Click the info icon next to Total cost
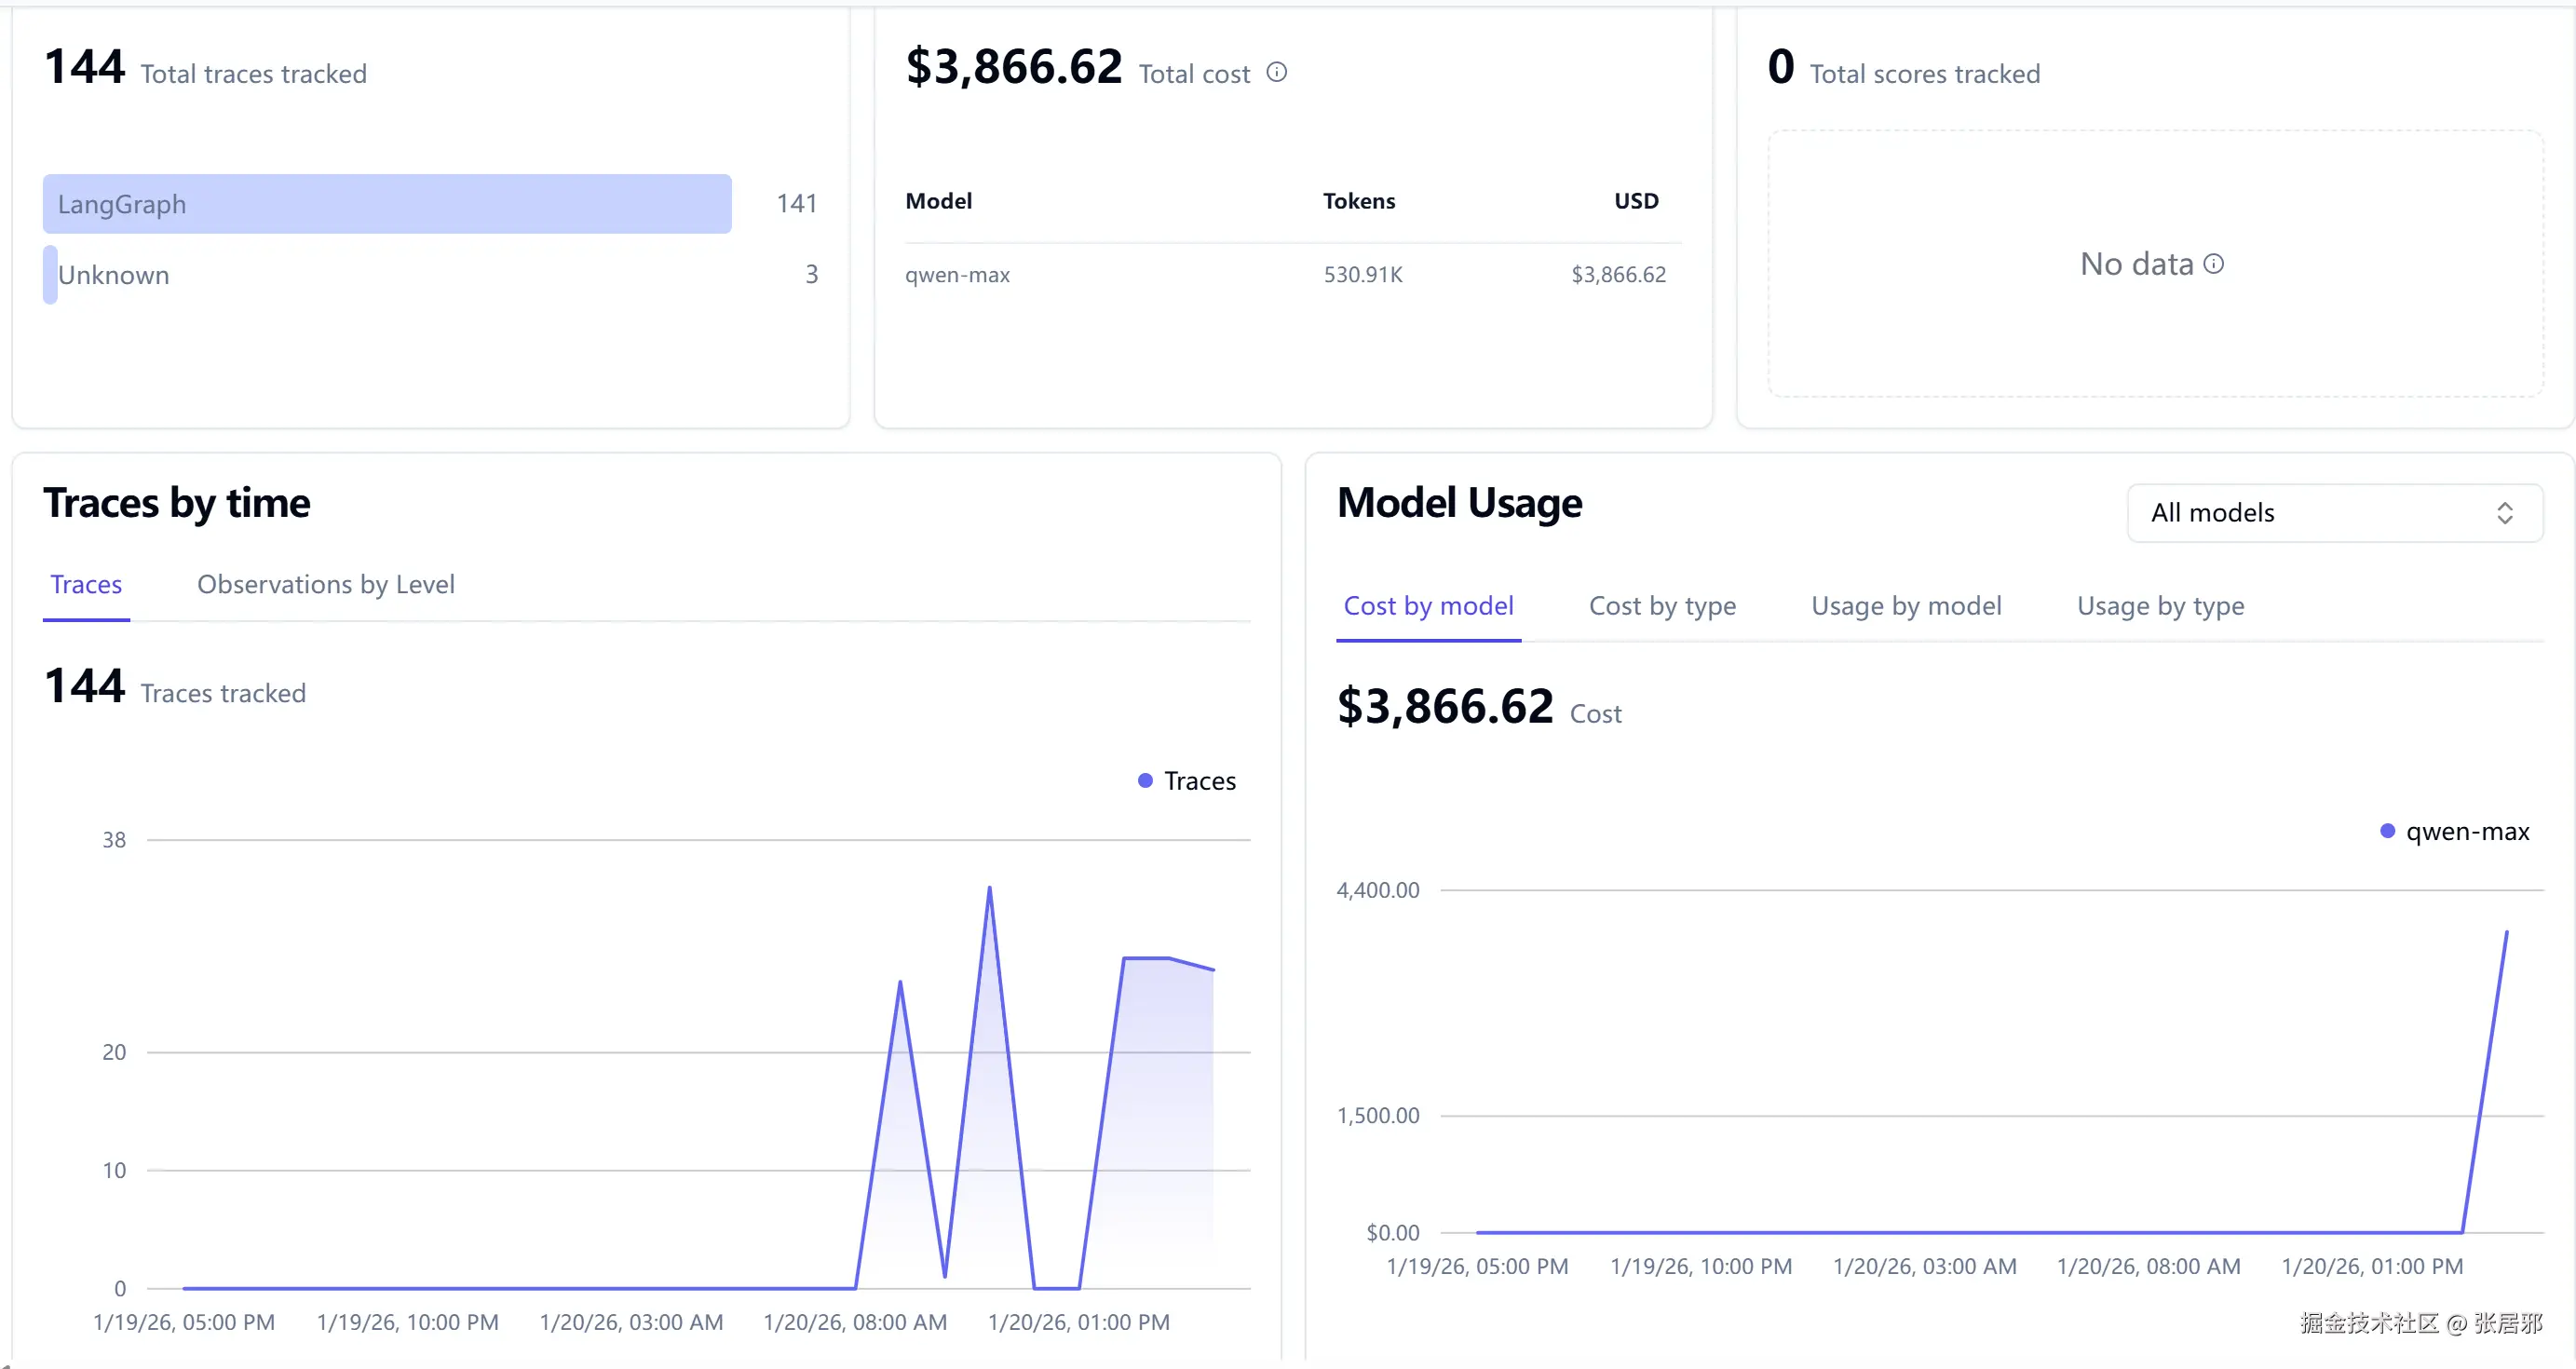 [x=1276, y=72]
